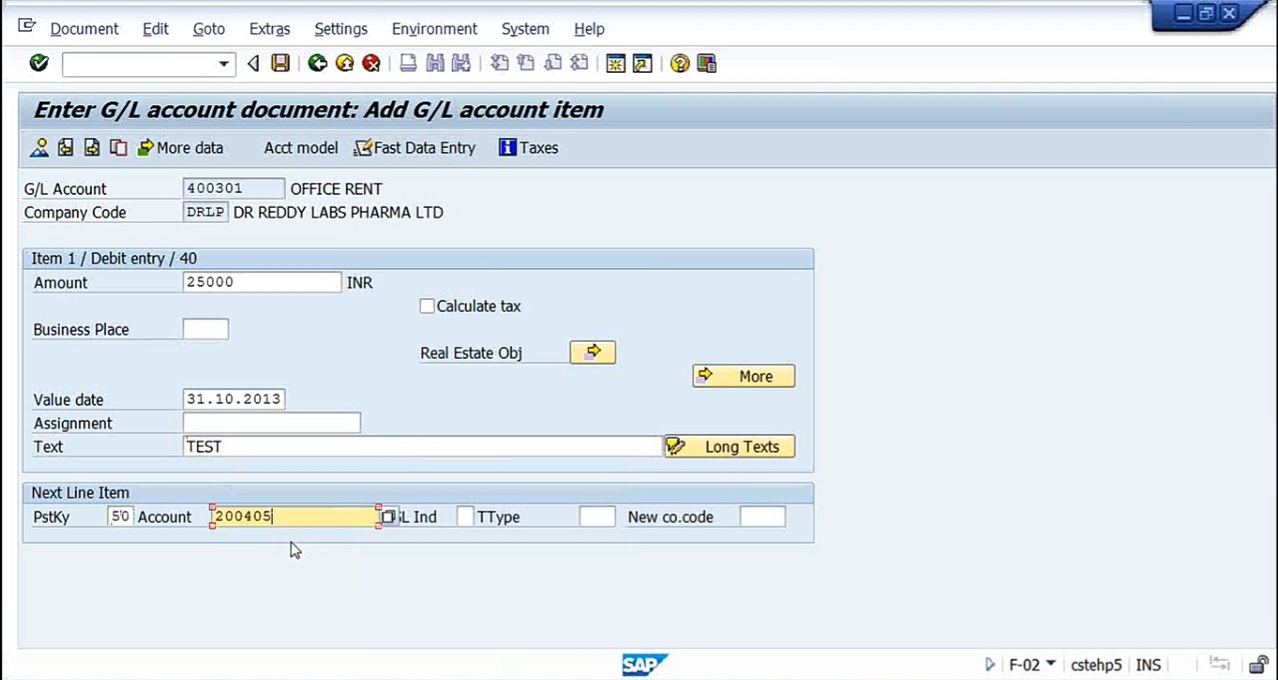Click the person-and-mountain icon in application toolbar
The width and height of the screenshot is (1278, 680).
point(39,148)
